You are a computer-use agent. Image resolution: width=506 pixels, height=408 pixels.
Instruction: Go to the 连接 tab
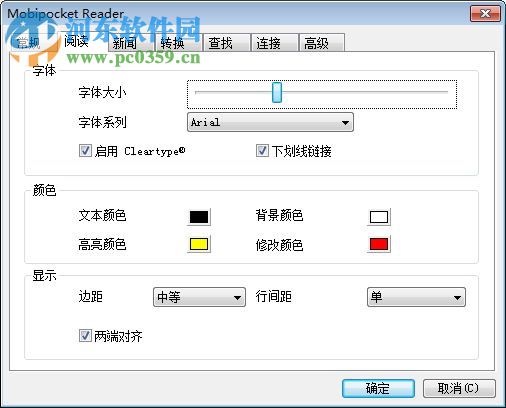click(x=275, y=43)
